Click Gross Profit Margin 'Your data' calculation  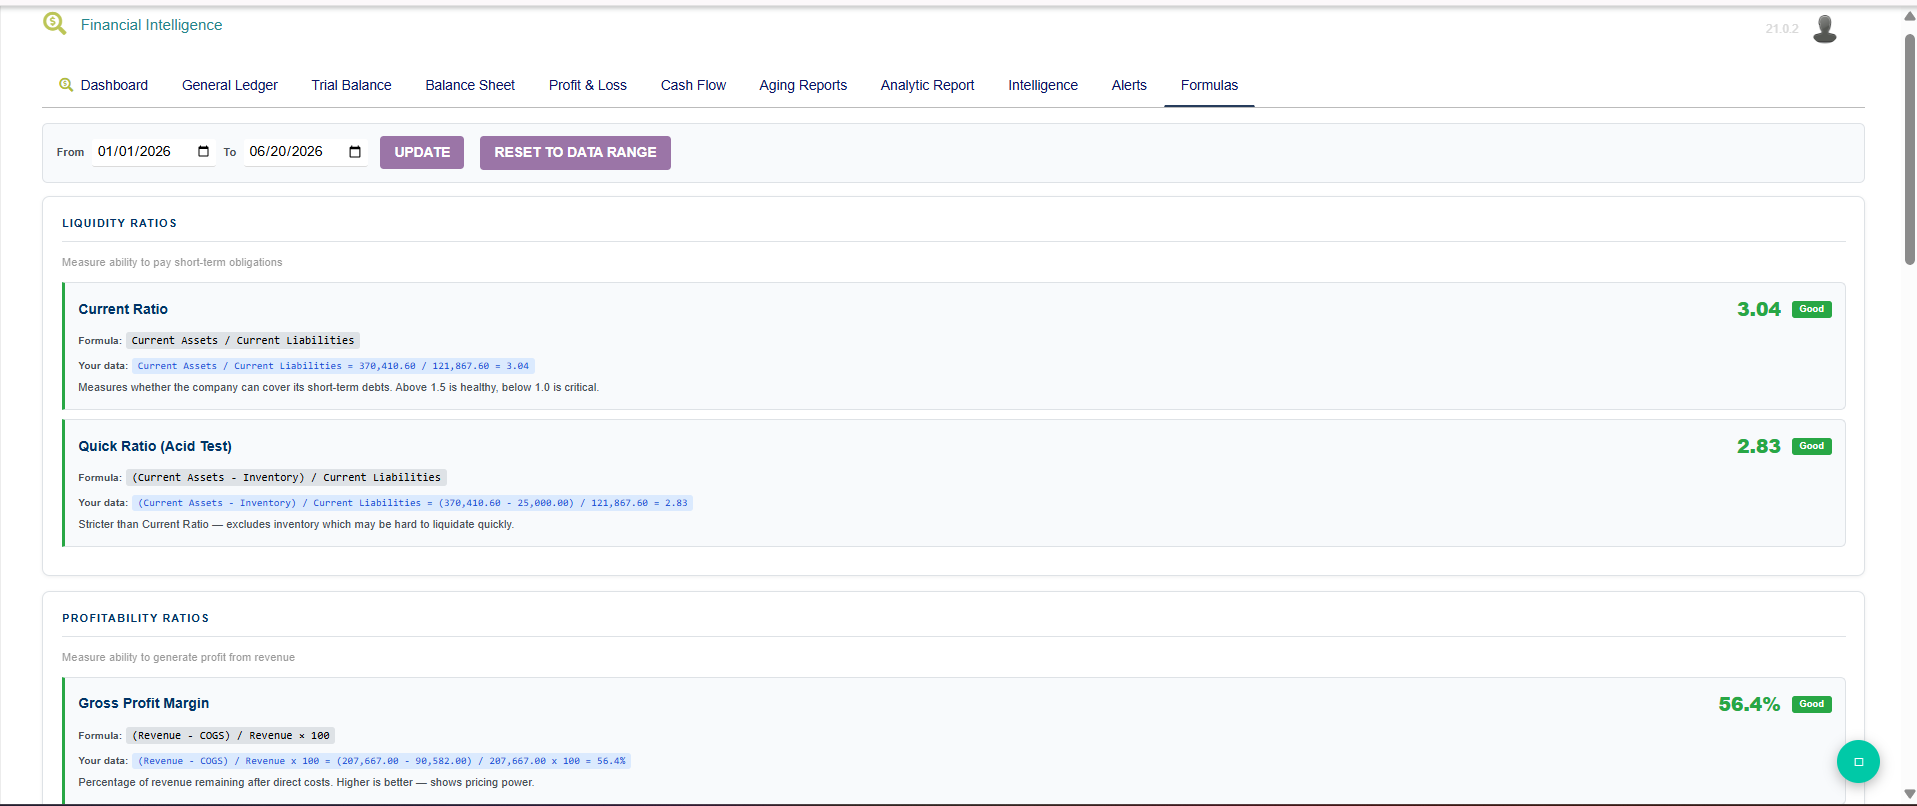pyautogui.click(x=381, y=761)
